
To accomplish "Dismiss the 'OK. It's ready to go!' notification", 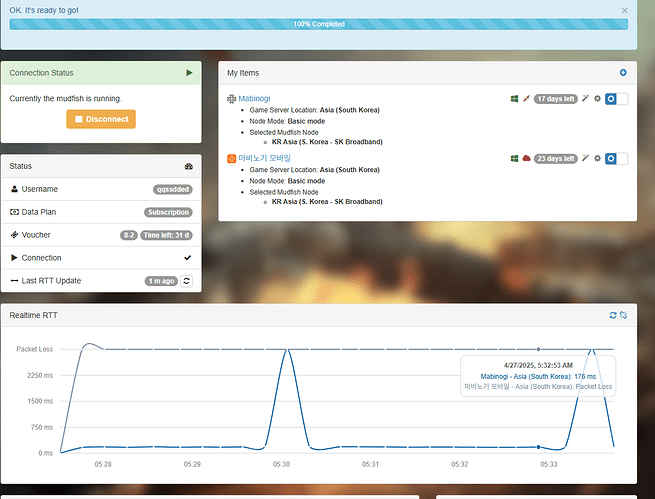I will coord(625,10).
